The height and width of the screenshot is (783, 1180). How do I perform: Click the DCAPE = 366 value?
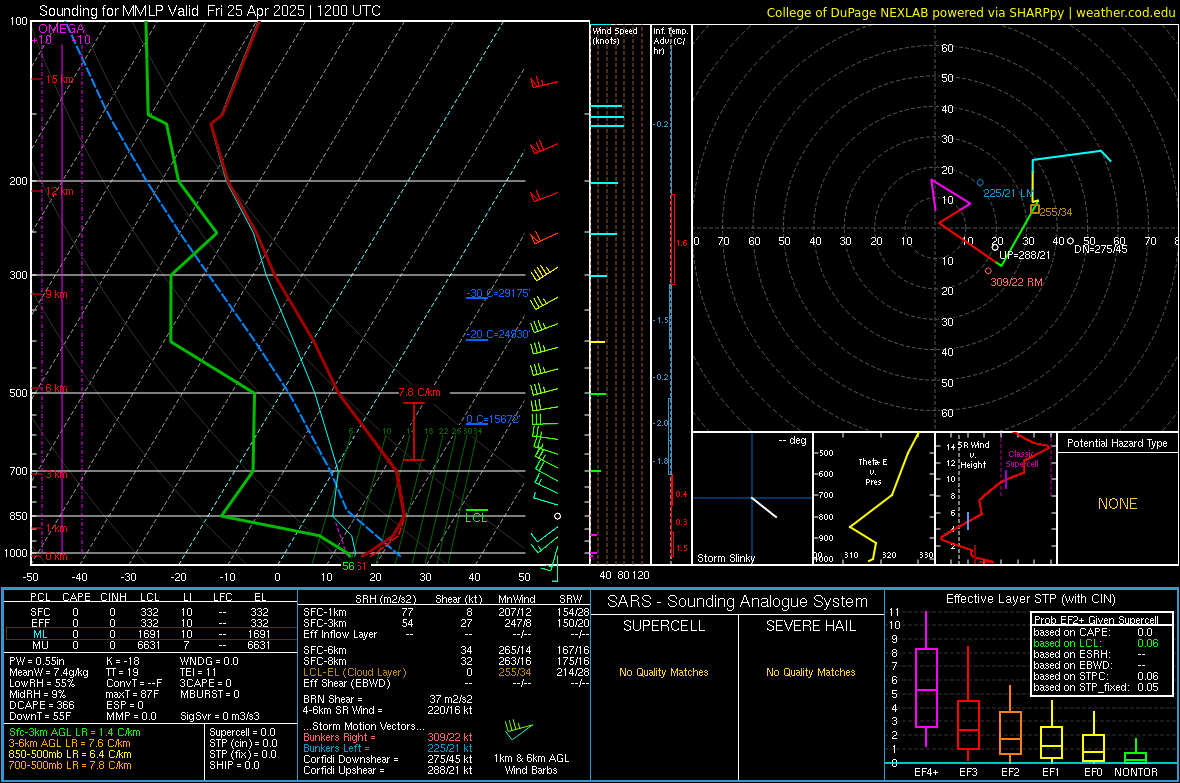[41, 705]
